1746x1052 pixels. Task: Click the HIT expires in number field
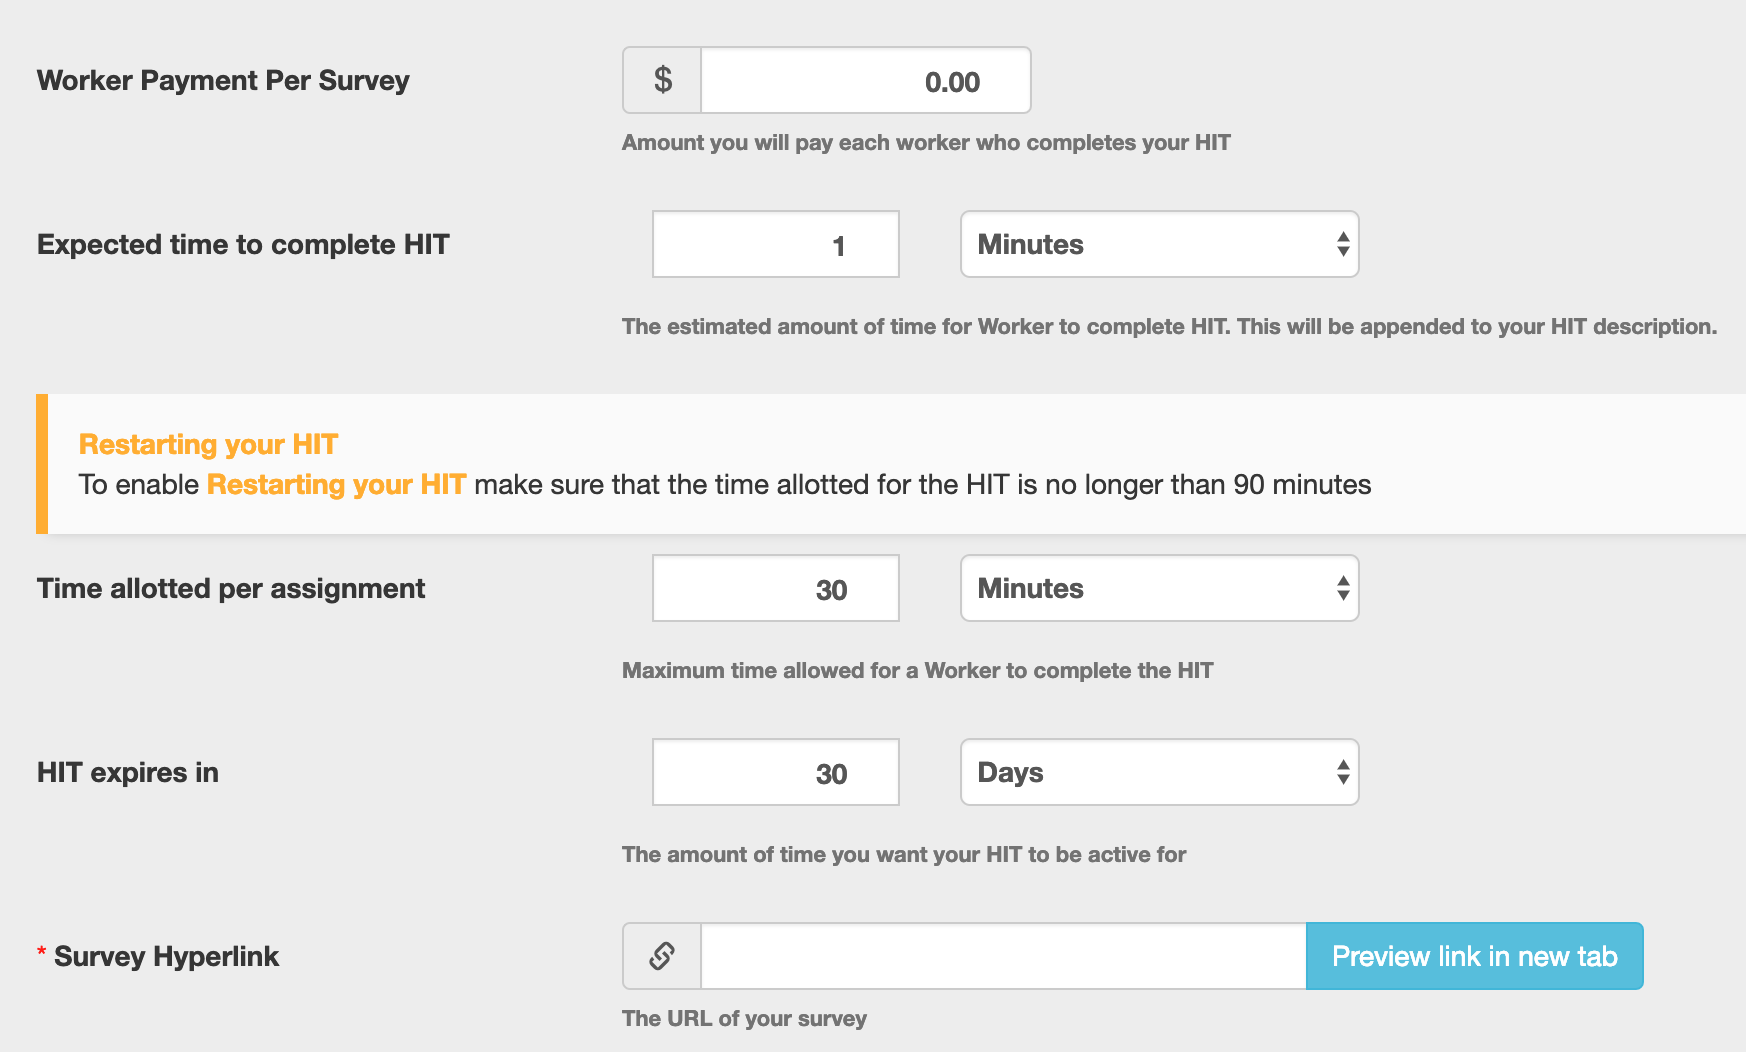coord(776,772)
